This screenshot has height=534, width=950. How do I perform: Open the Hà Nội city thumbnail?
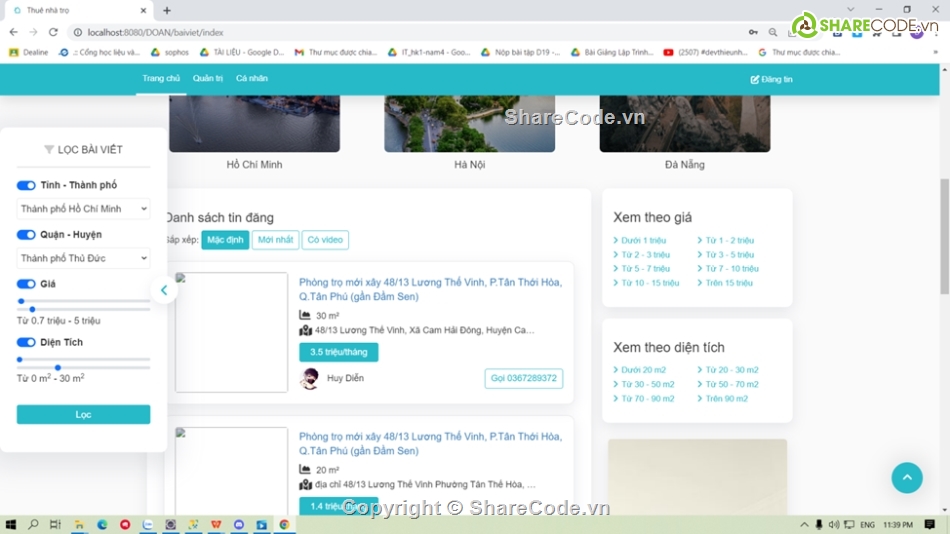[x=470, y=124]
